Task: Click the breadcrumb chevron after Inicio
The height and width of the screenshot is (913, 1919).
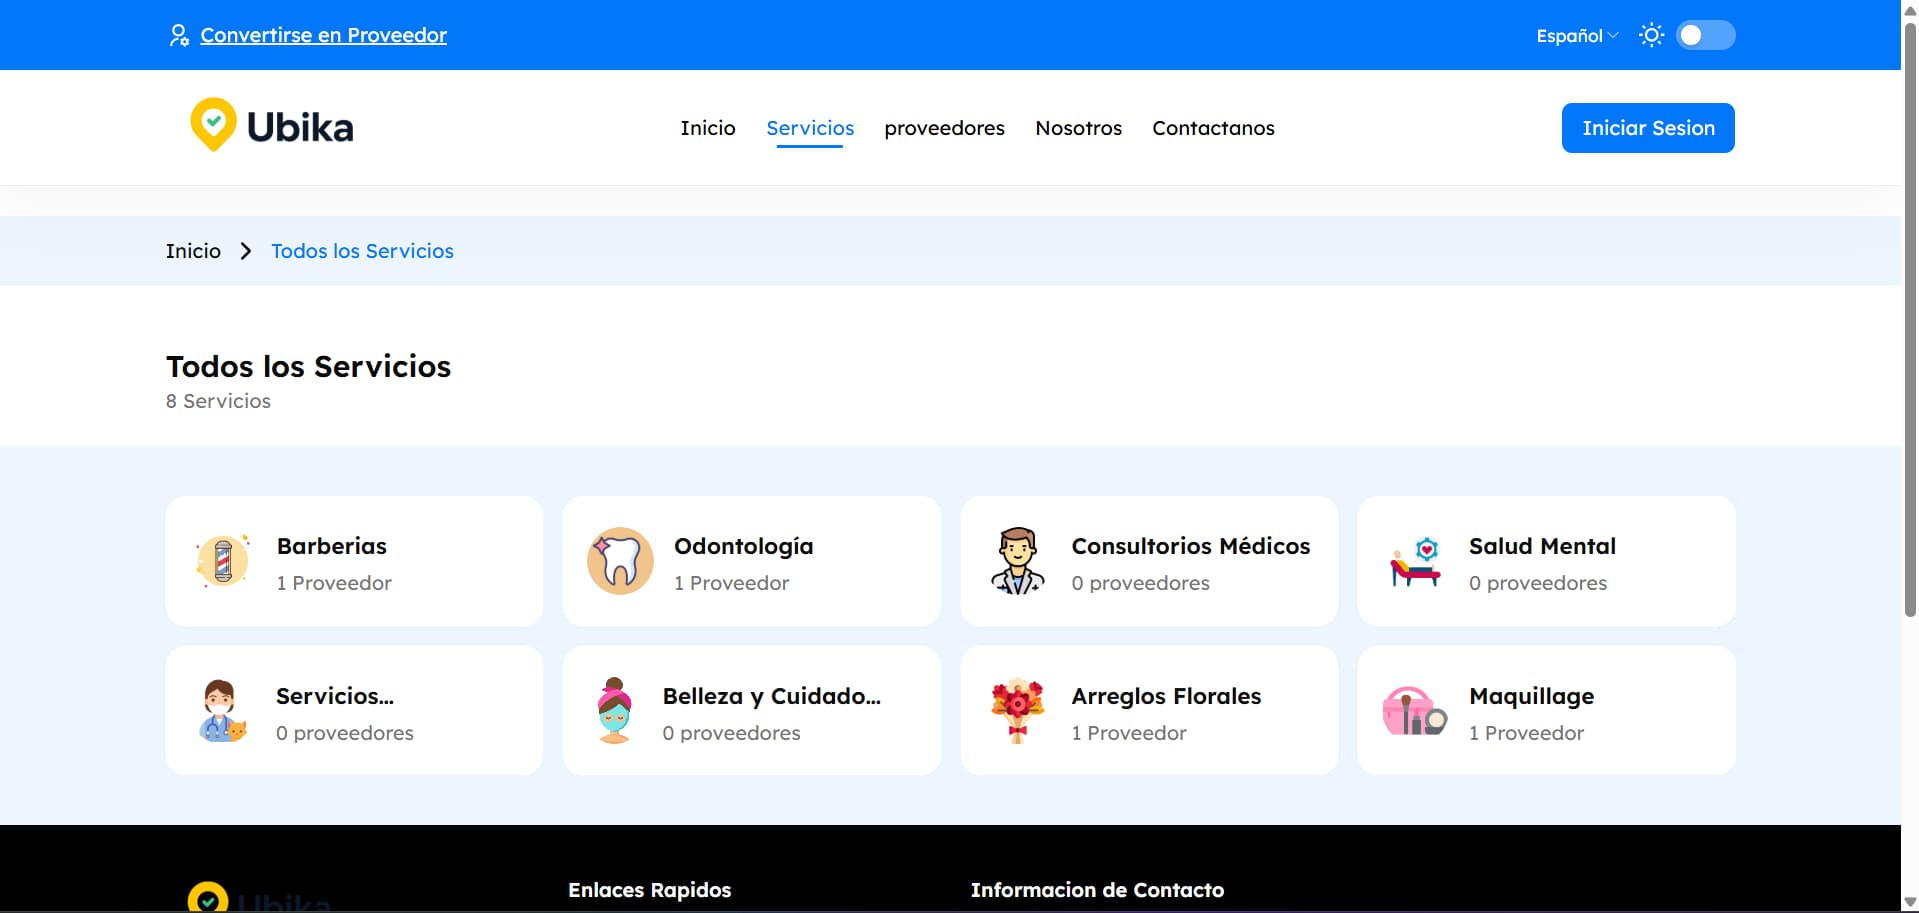Action: (x=246, y=251)
